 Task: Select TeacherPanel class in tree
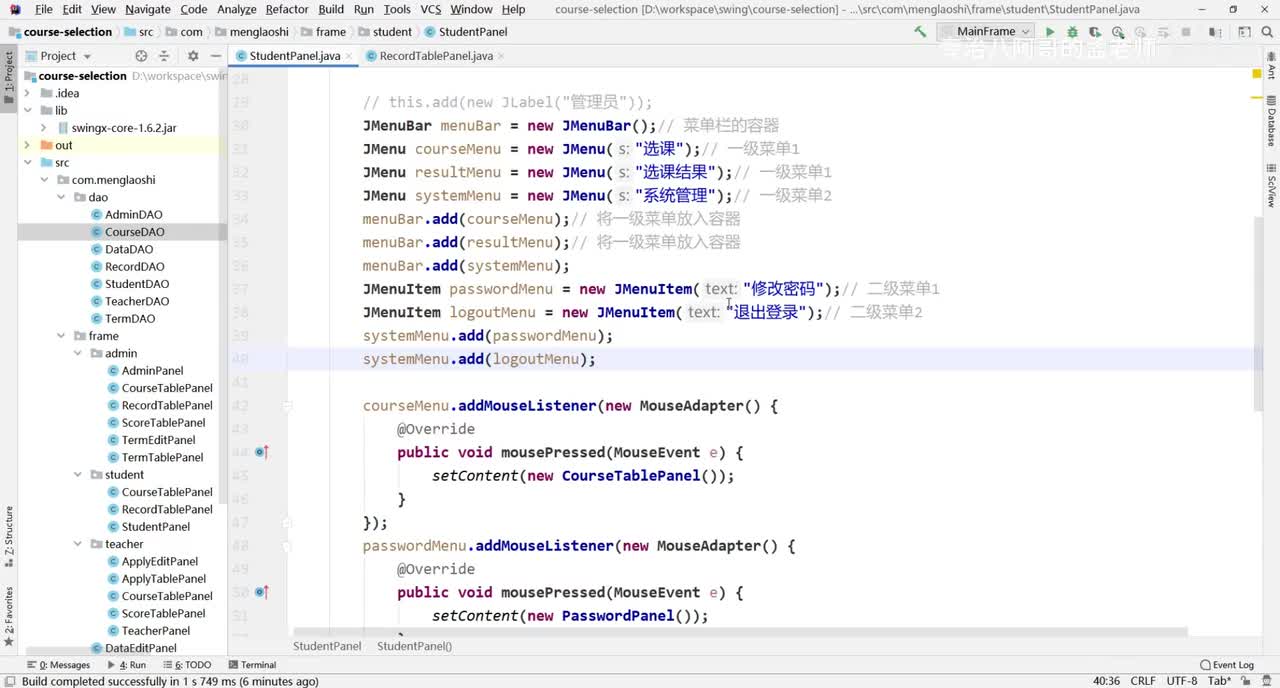[156, 631]
